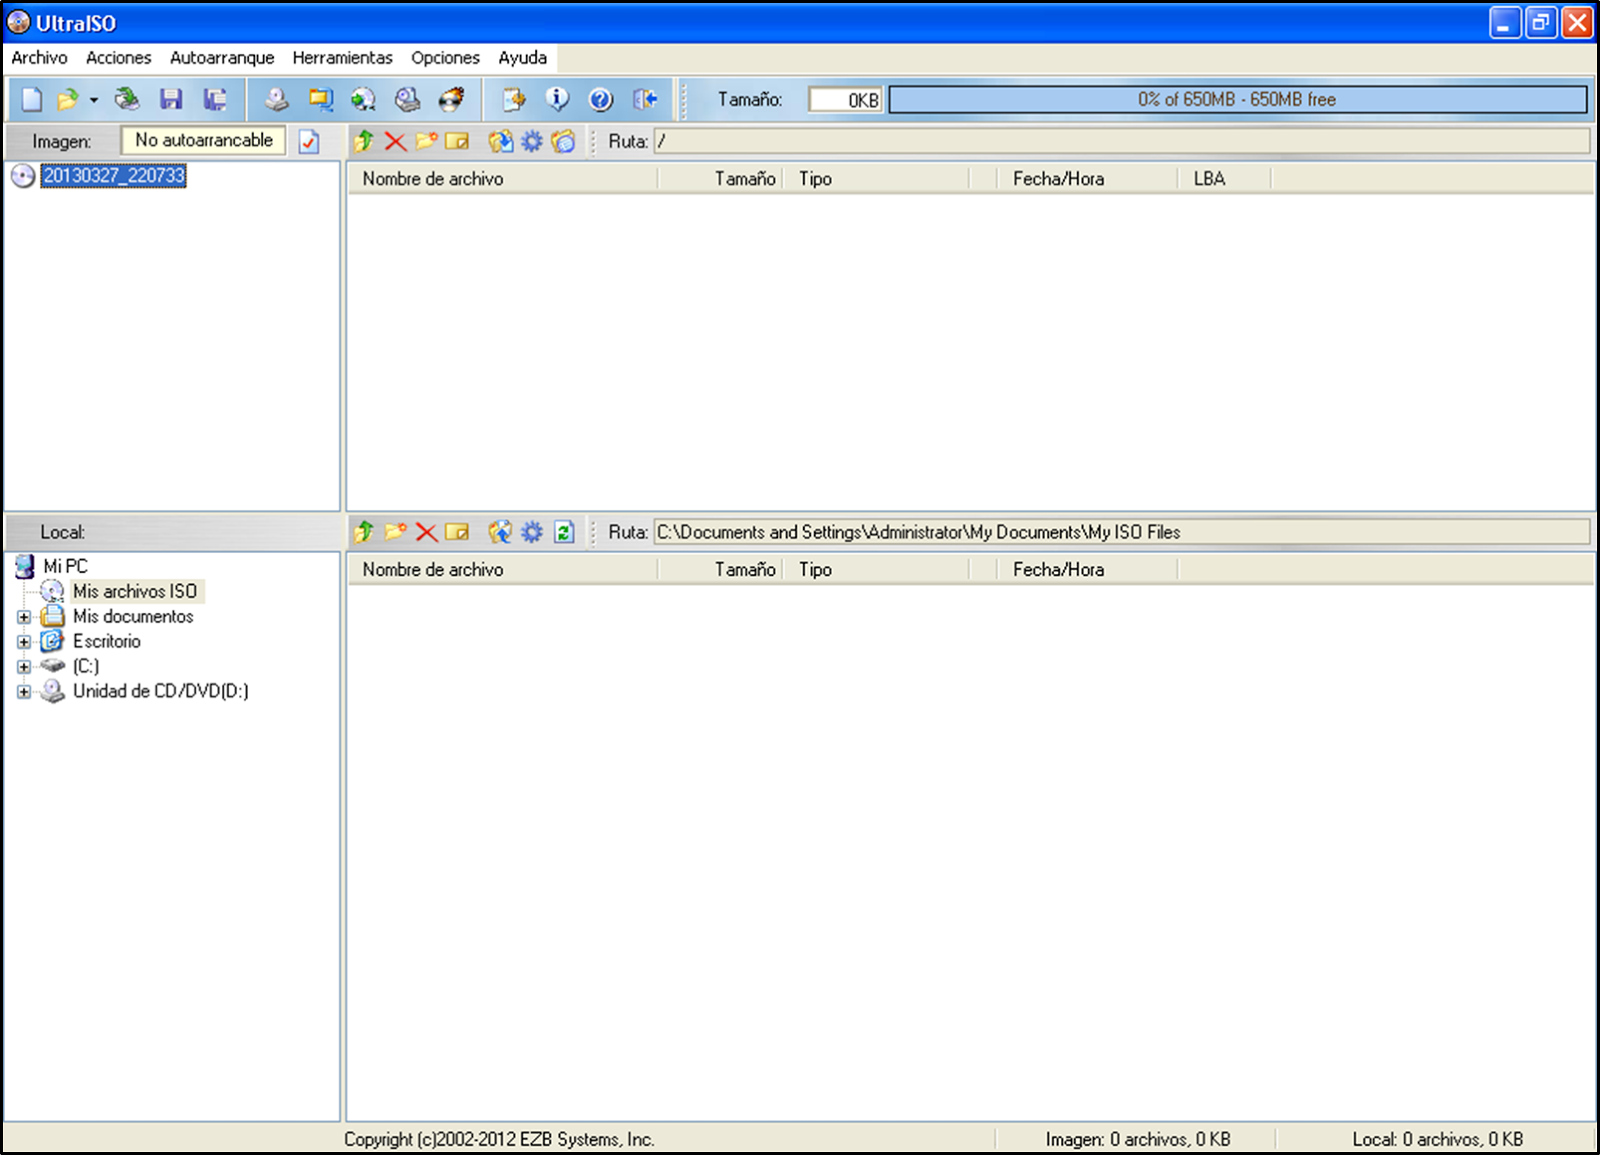
Task: Show image information
Action: (x=556, y=100)
